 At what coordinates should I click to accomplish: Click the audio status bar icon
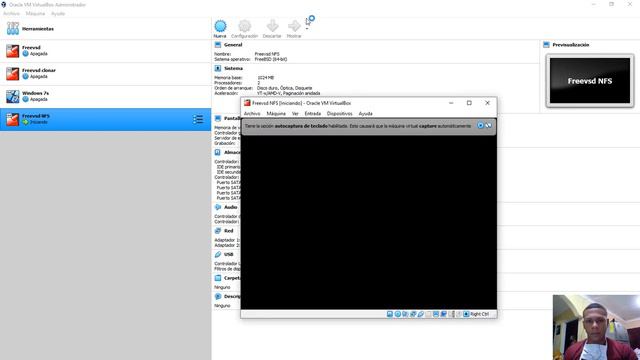(405, 314)
